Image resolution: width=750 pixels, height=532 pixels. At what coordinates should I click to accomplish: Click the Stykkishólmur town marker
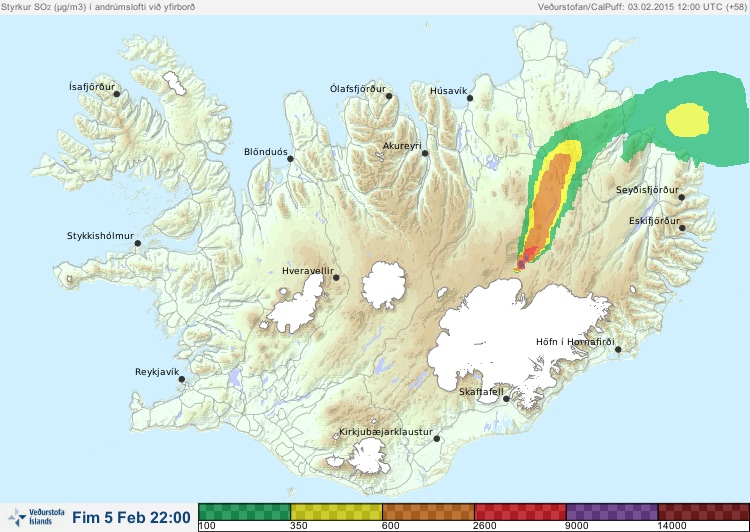138,244
